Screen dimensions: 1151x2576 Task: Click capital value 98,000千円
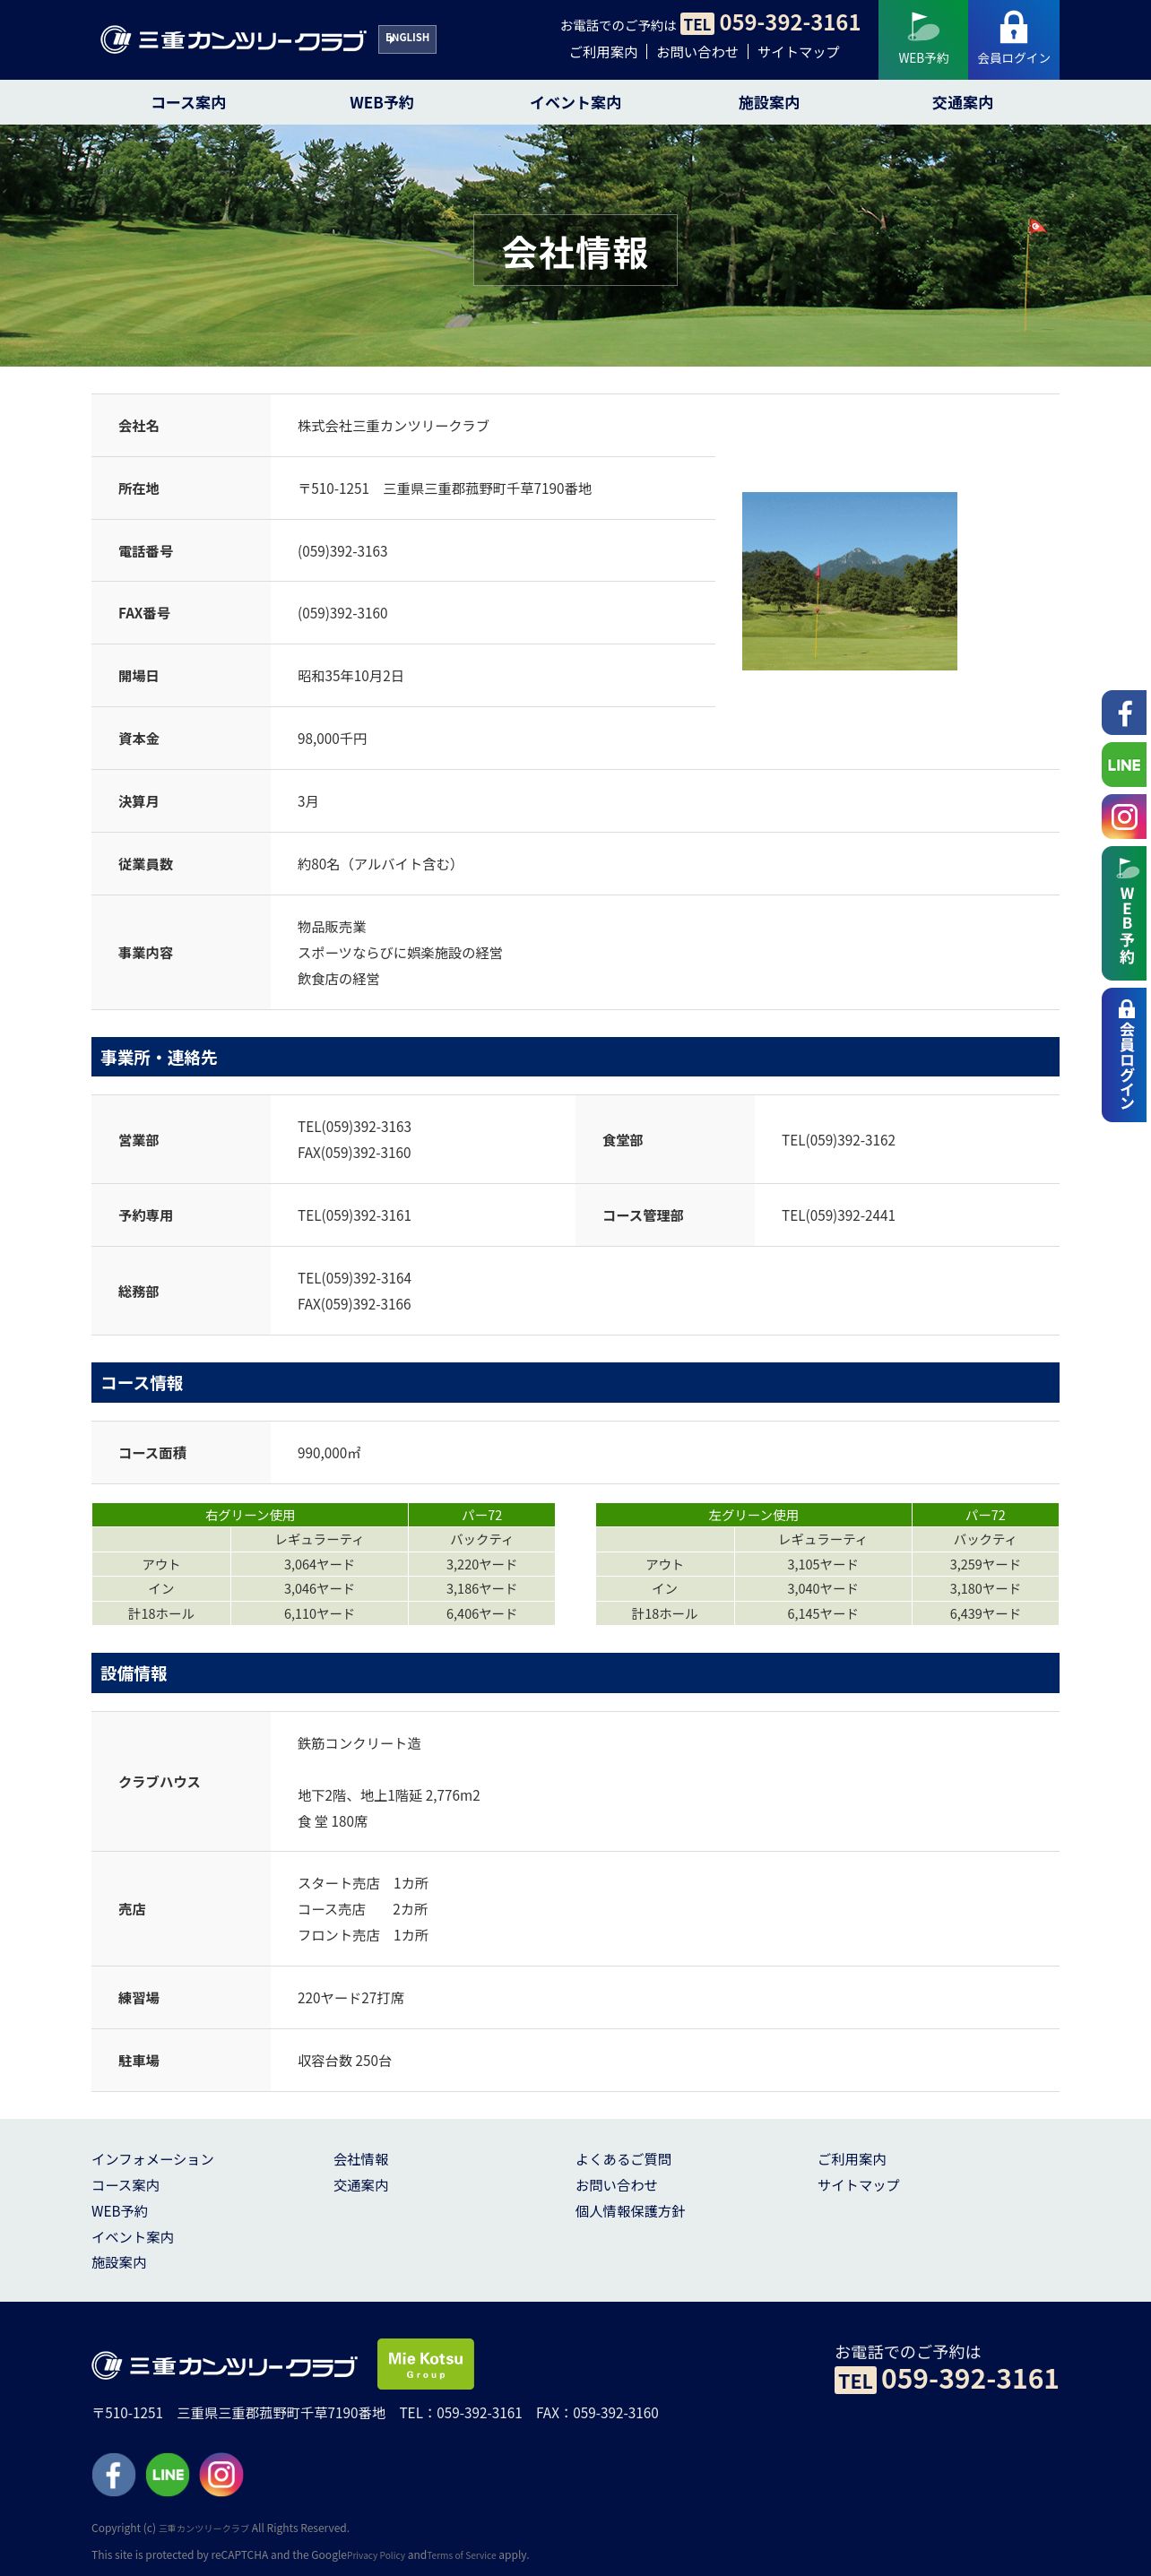[332, 739]
